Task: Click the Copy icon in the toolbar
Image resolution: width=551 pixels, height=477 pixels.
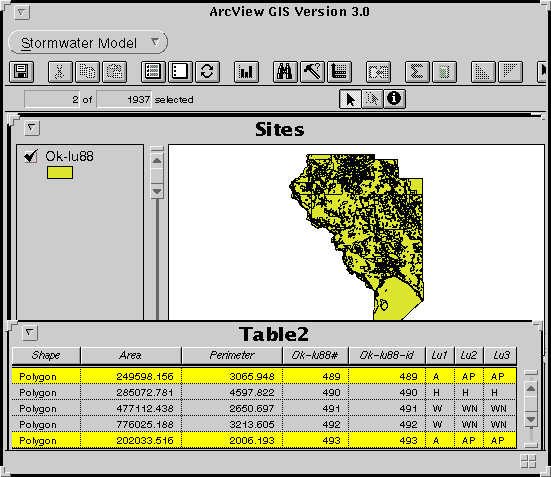Action: 87,72
